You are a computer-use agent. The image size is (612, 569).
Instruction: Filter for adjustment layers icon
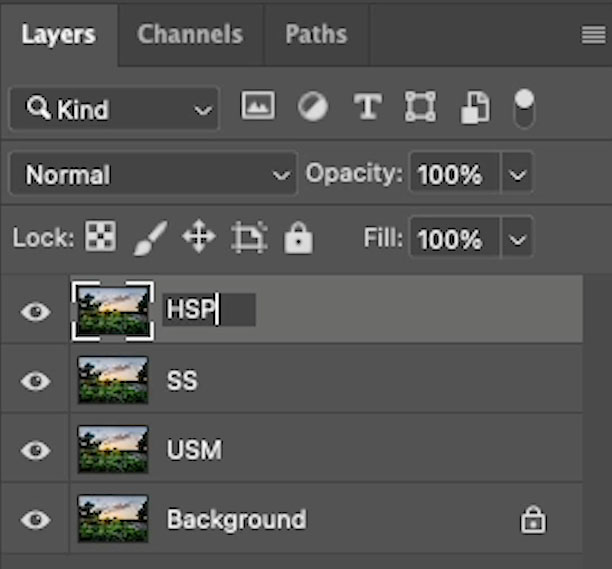pos(313,106)
